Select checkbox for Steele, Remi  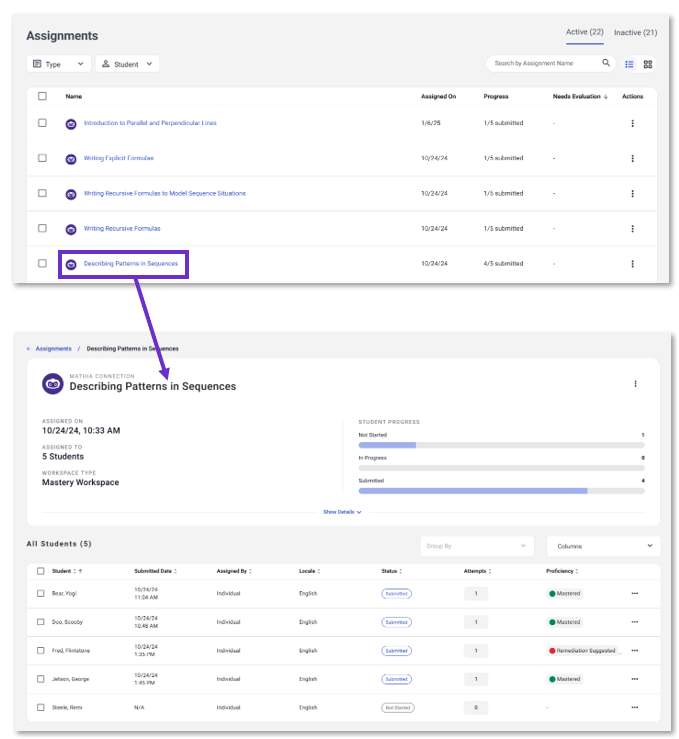(41, 707)
